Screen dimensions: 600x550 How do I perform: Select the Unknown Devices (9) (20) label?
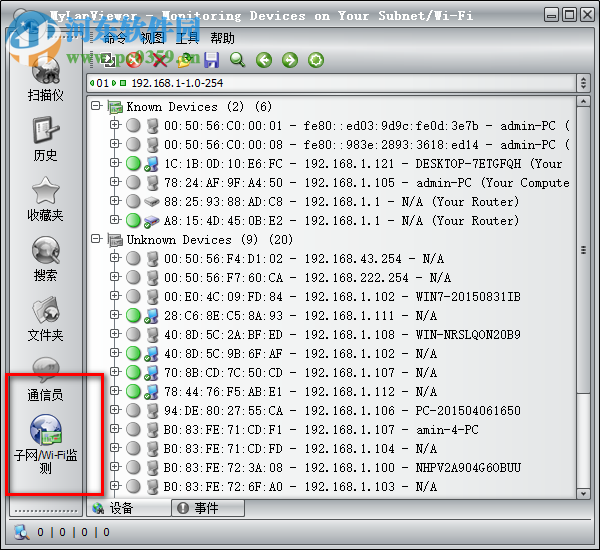tap(210, 240)
